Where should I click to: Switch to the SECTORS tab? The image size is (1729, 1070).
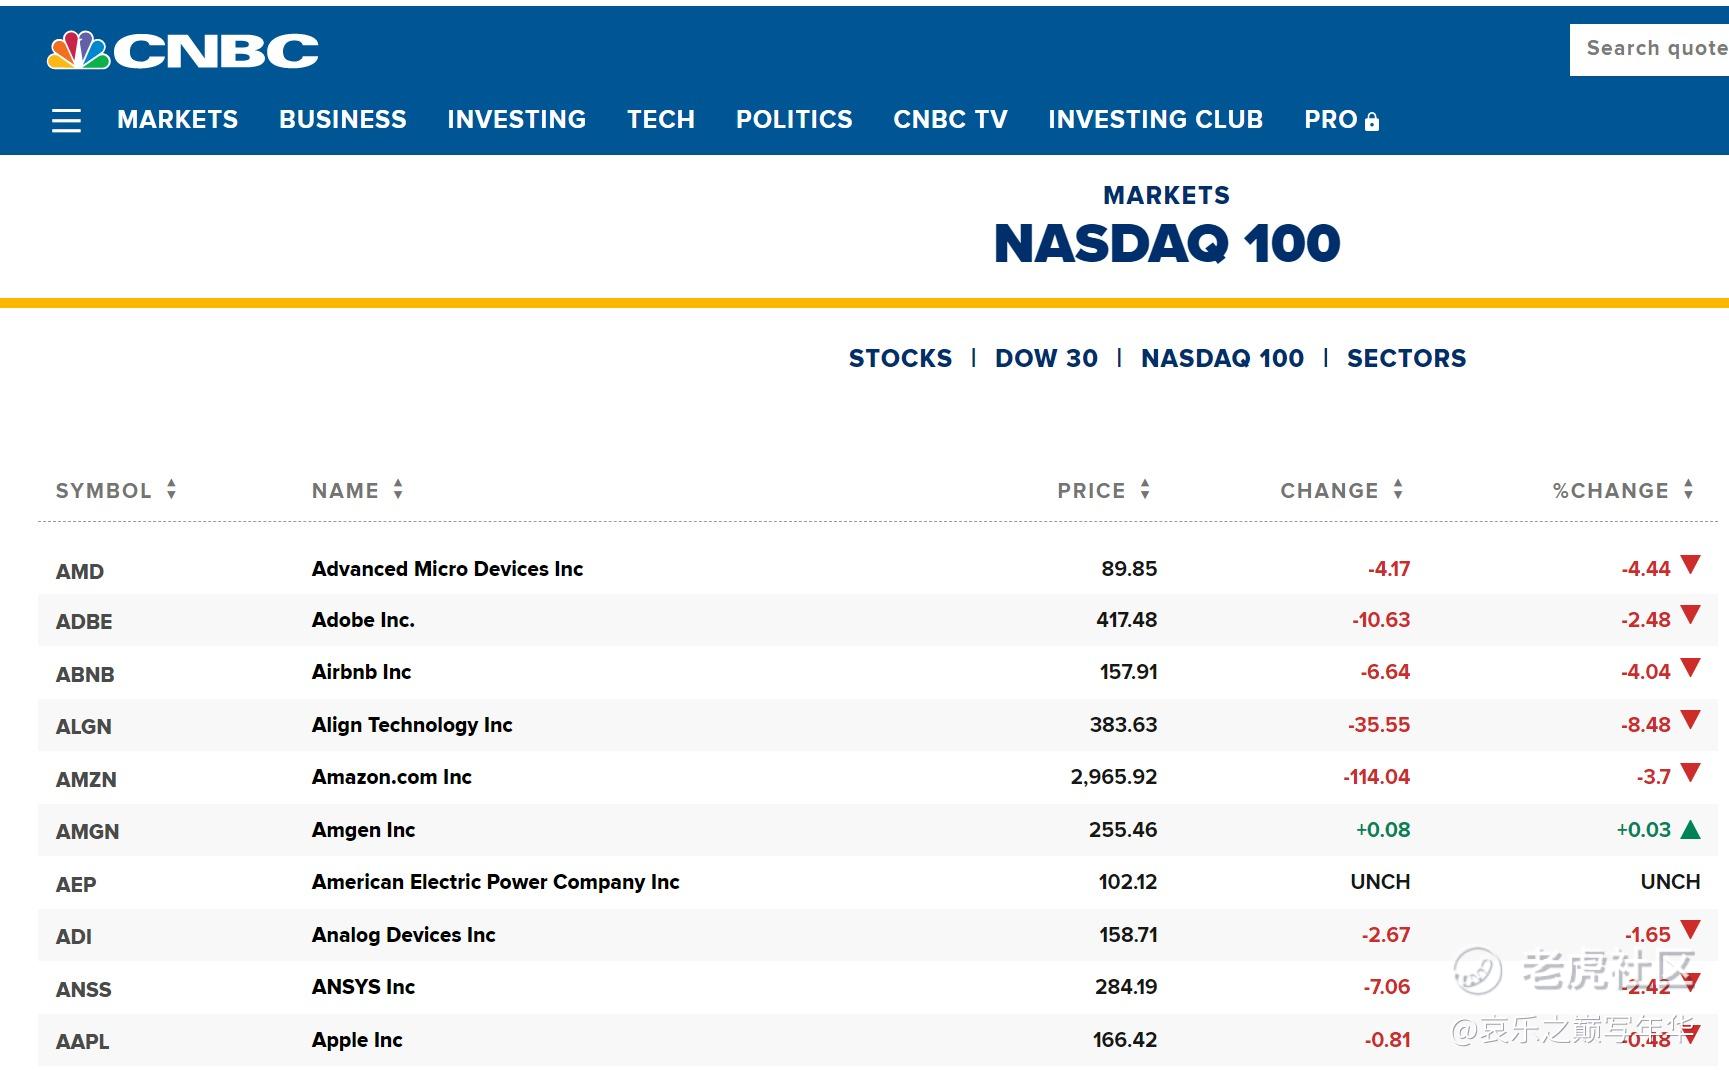[x=1406, y=358]
